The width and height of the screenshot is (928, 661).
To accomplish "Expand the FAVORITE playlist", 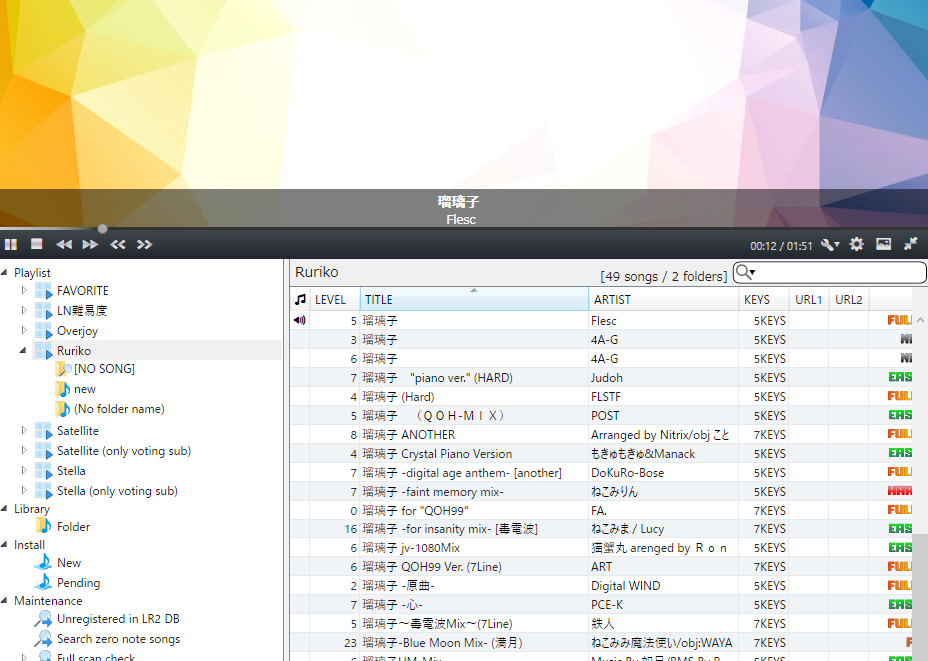I will (x=24, y=290).
